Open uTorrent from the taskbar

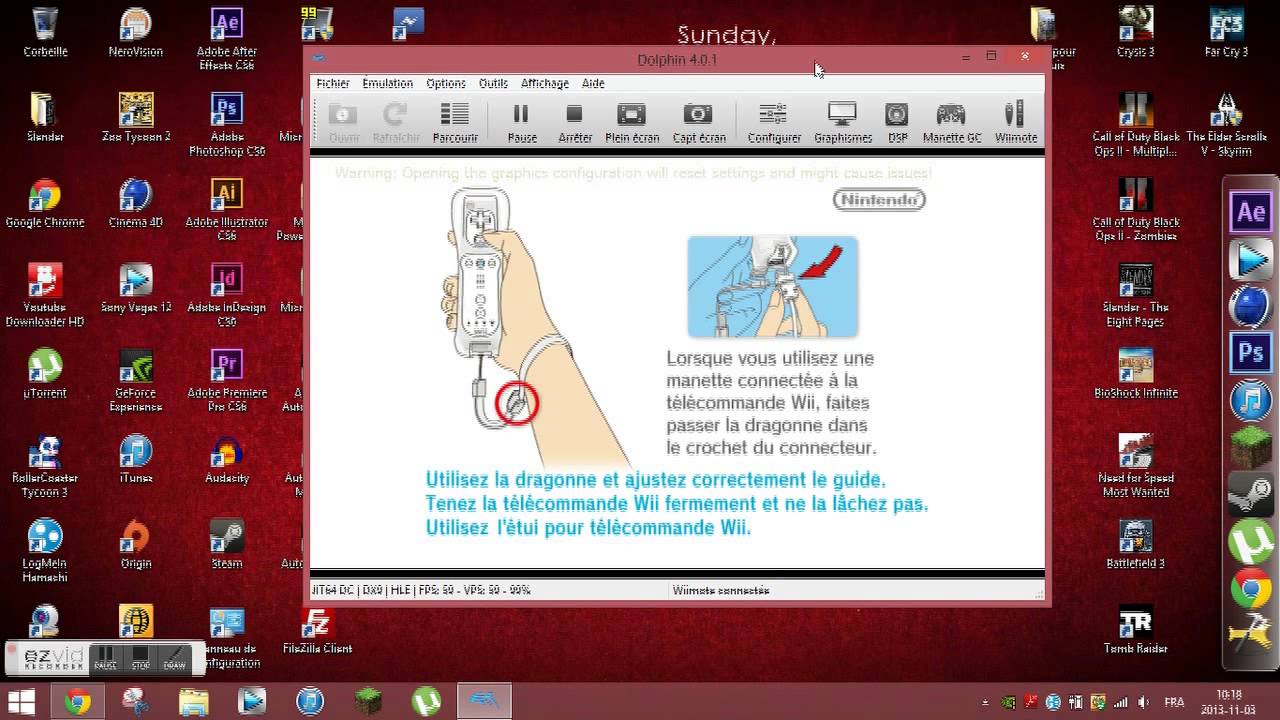[427, 701]
